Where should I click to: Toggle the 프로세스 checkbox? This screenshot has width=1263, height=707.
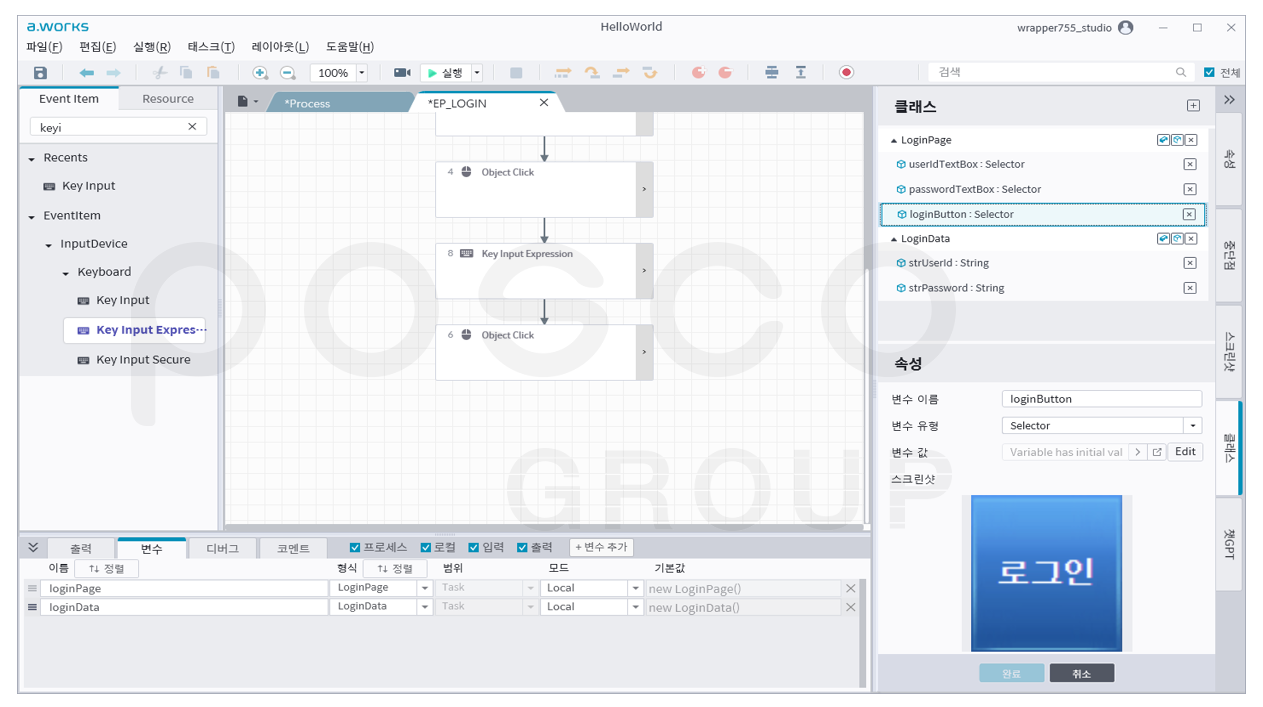[x=355, y=547]
